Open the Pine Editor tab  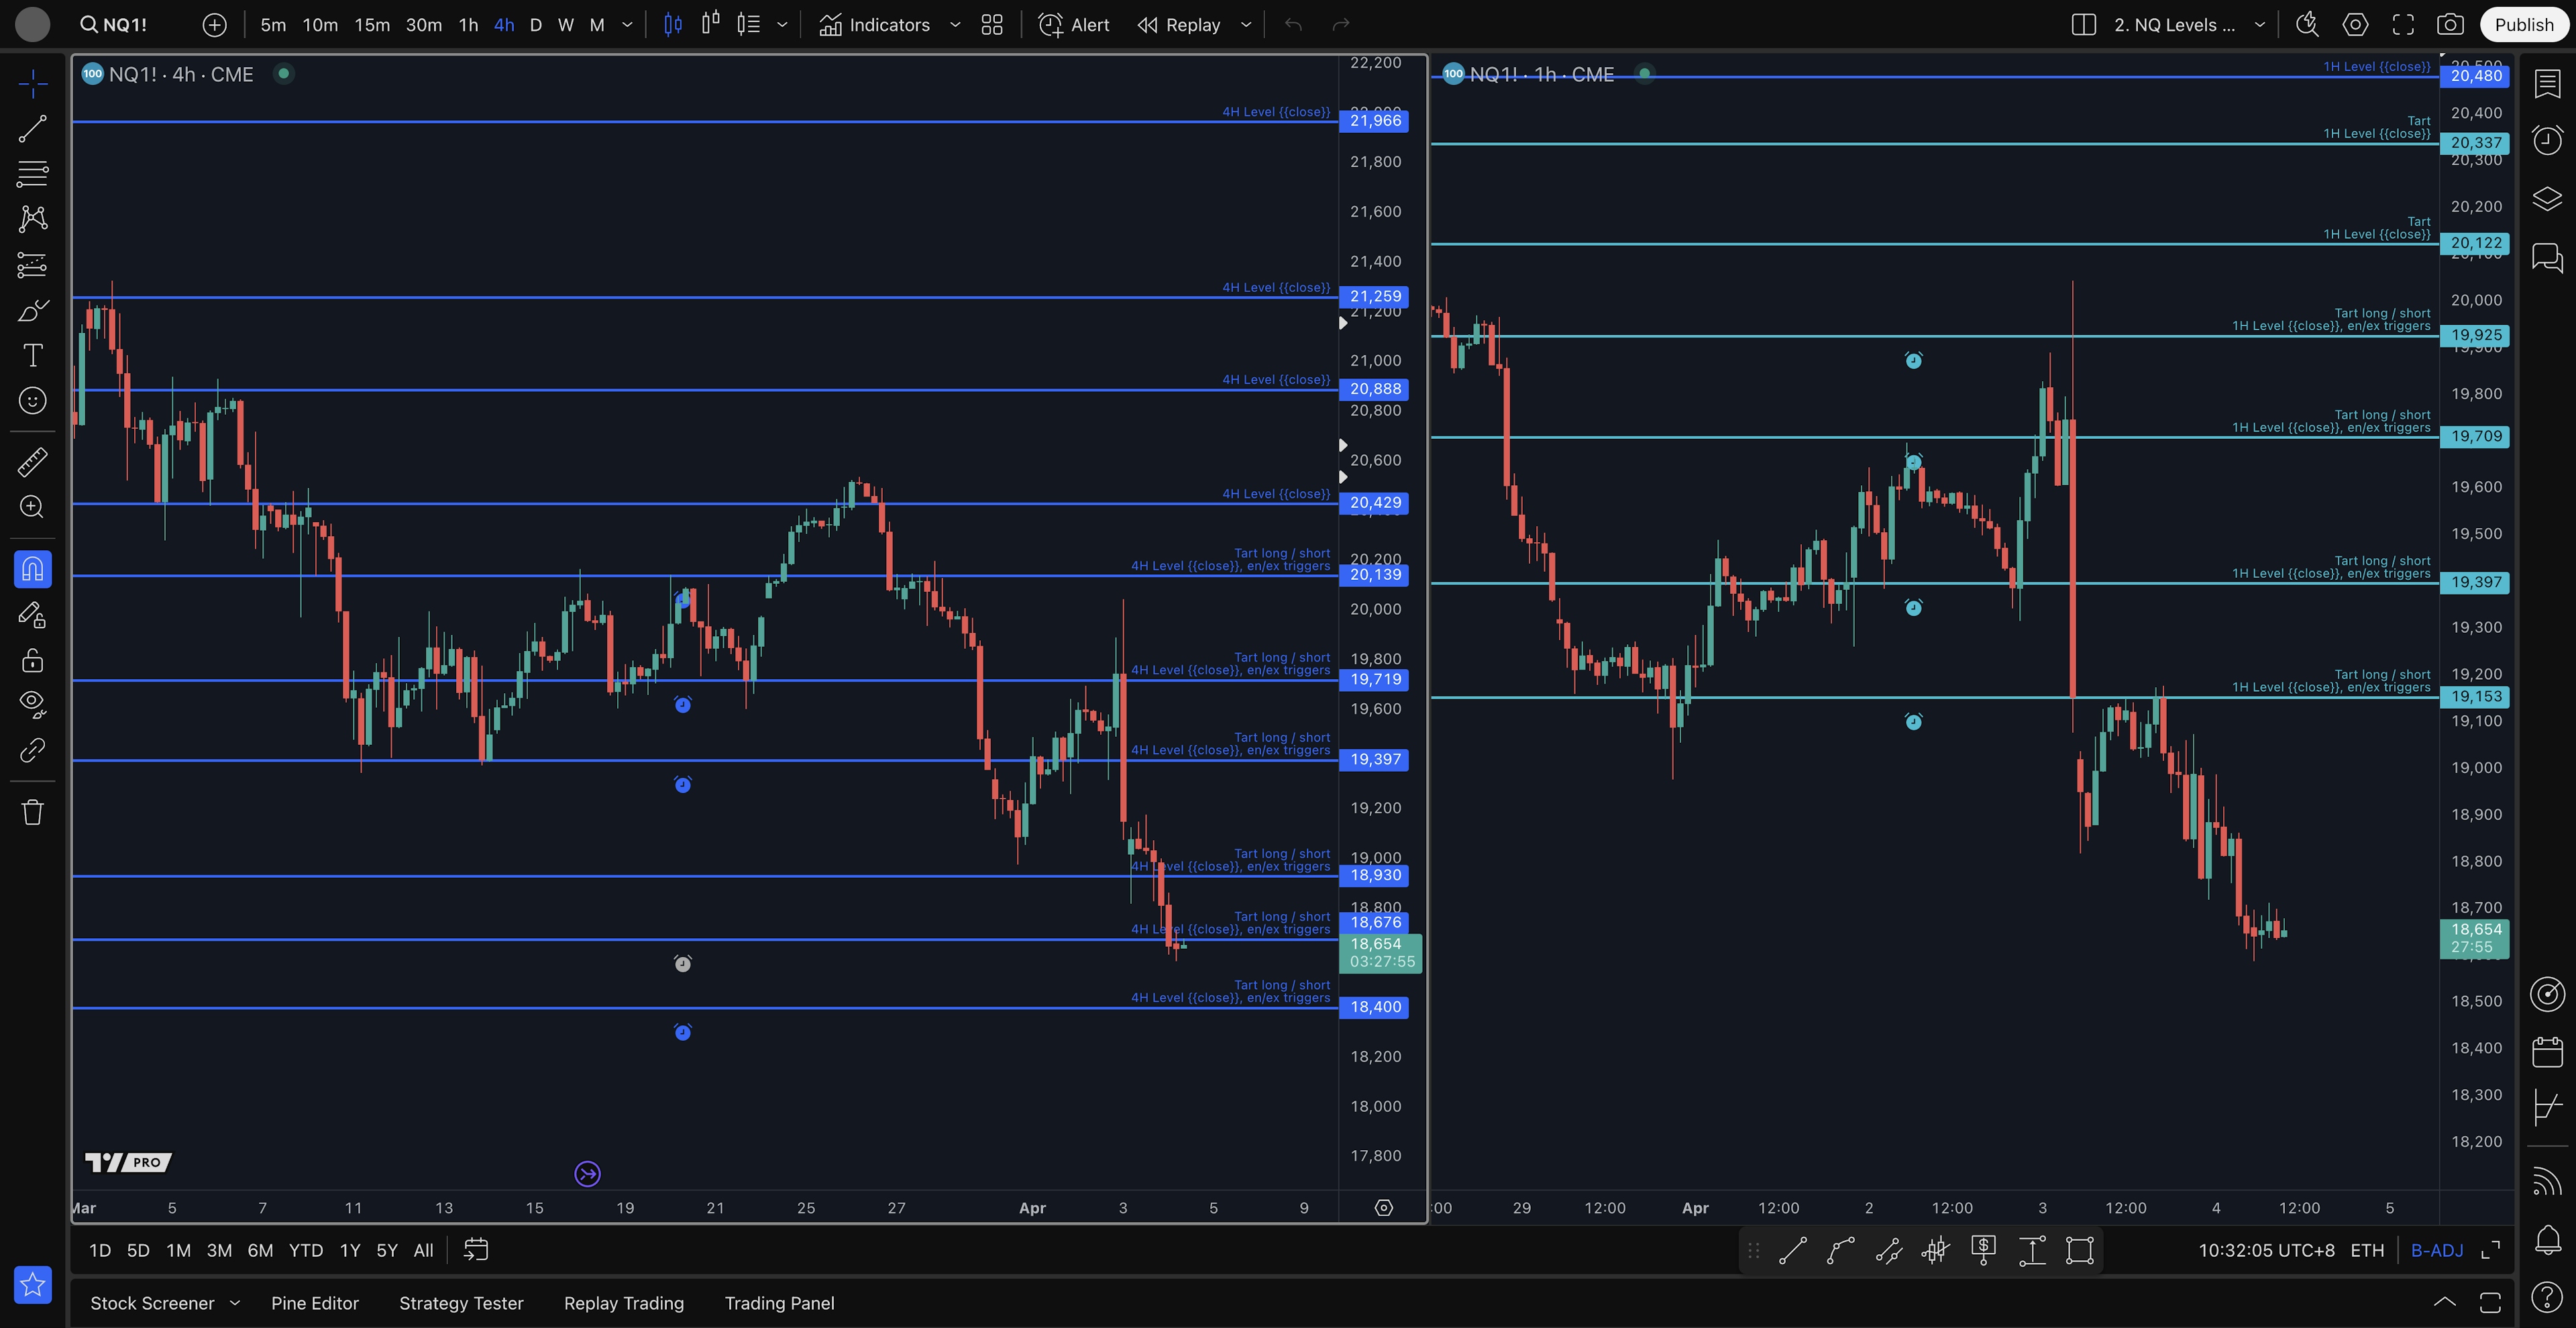[x=314, y=1303]
